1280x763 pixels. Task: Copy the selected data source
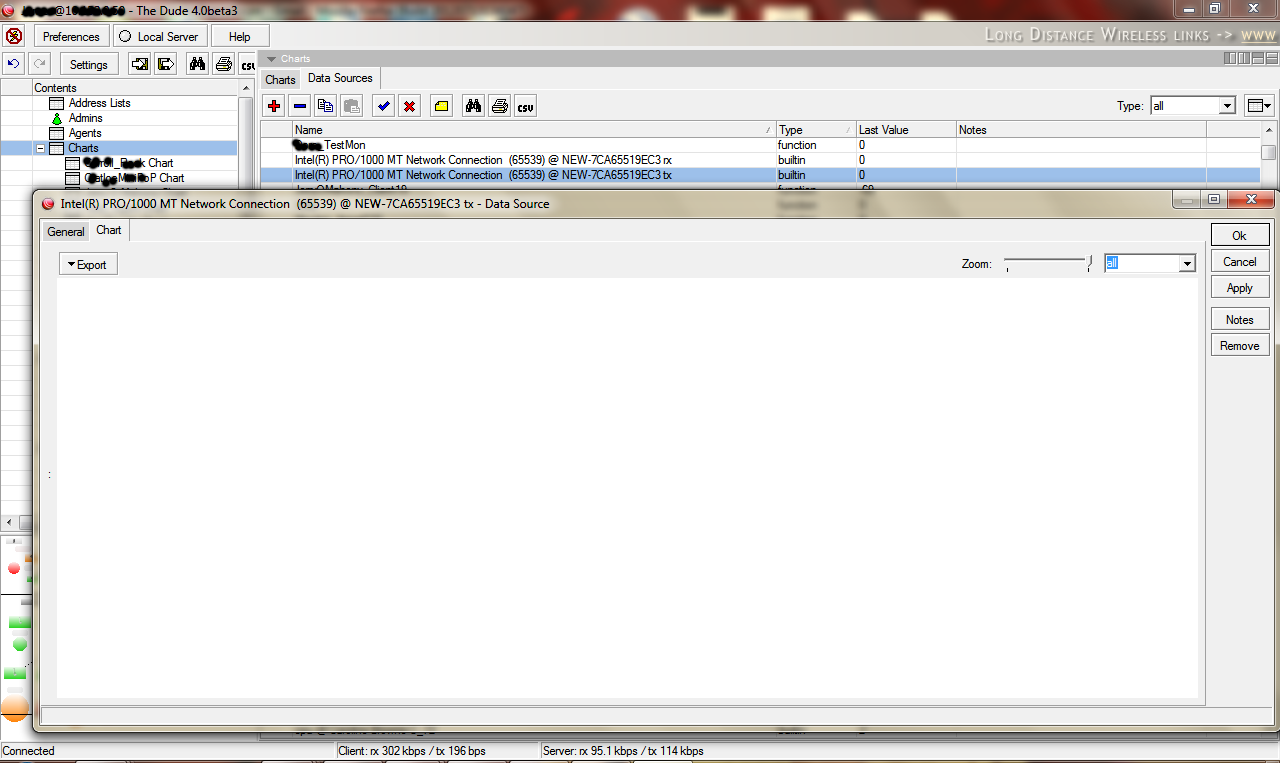(326, 106)
